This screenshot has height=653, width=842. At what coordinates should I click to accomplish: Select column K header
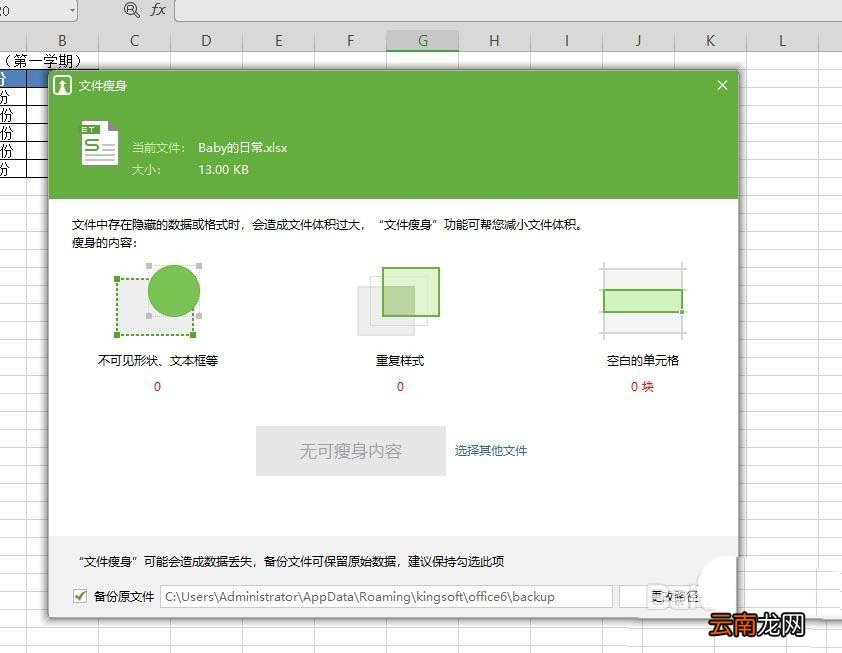[710, 41]
